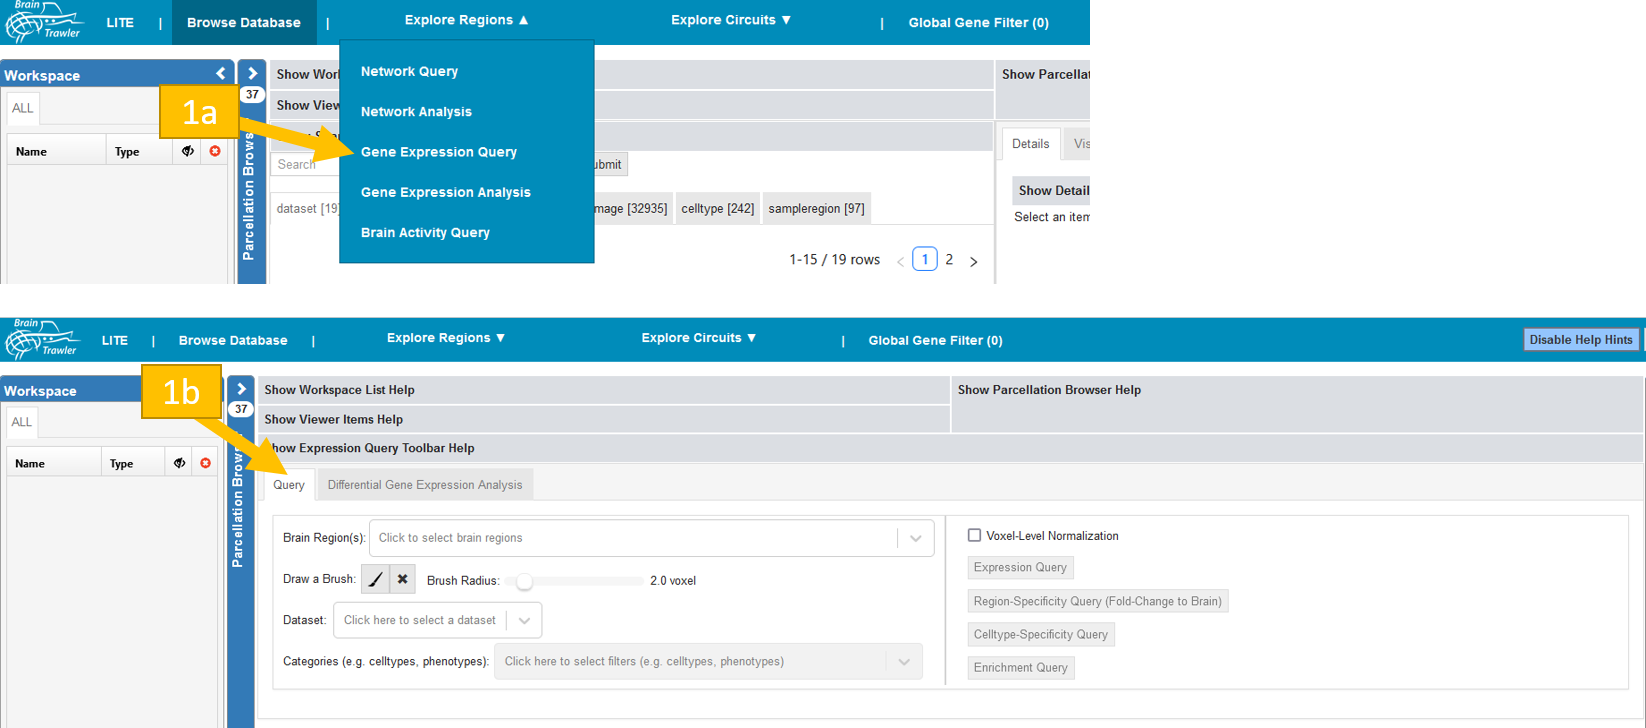Switch to Differential Gene Expression Analysis tab

pyautogui.click(x=425, y=485)
